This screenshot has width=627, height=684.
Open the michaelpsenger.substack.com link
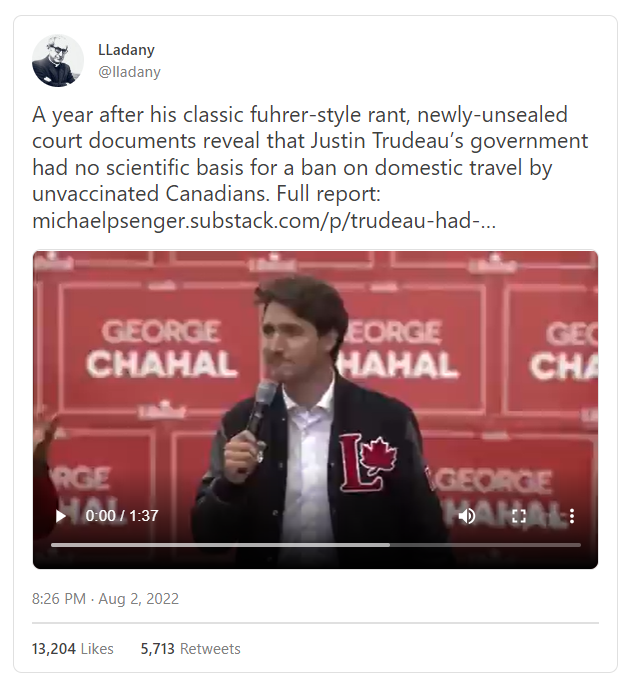[x=264, y=221]
